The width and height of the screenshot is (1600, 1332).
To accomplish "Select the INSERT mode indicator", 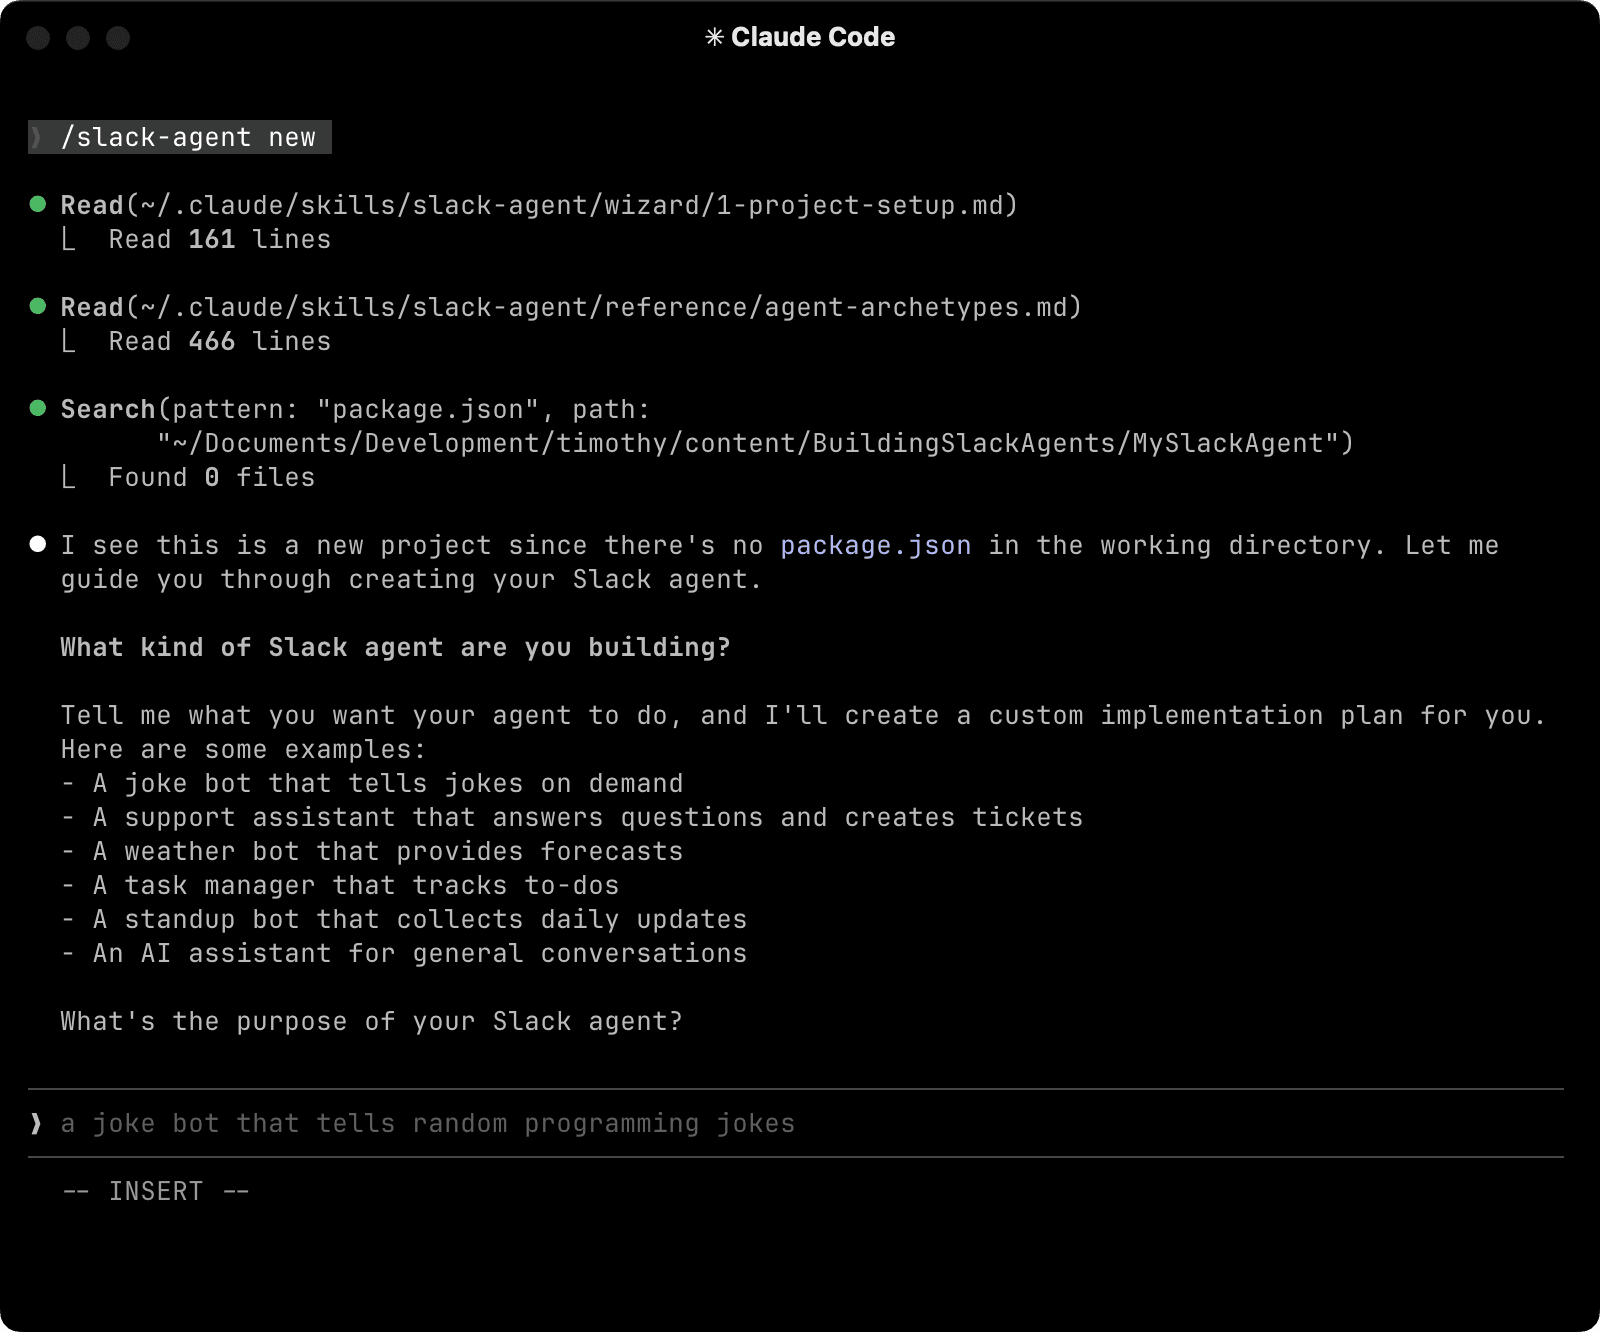I will 155,1190.
